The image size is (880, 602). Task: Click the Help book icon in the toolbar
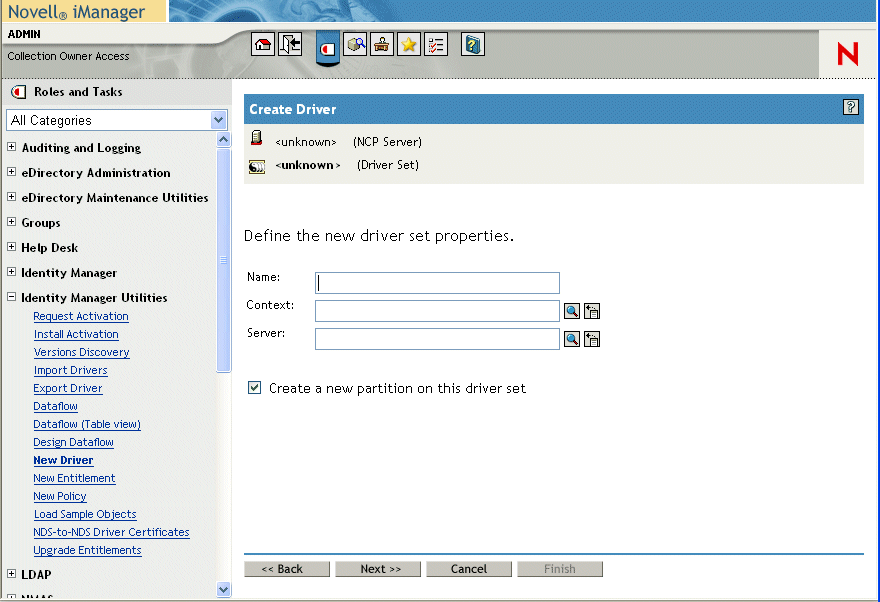coord(471,44)
